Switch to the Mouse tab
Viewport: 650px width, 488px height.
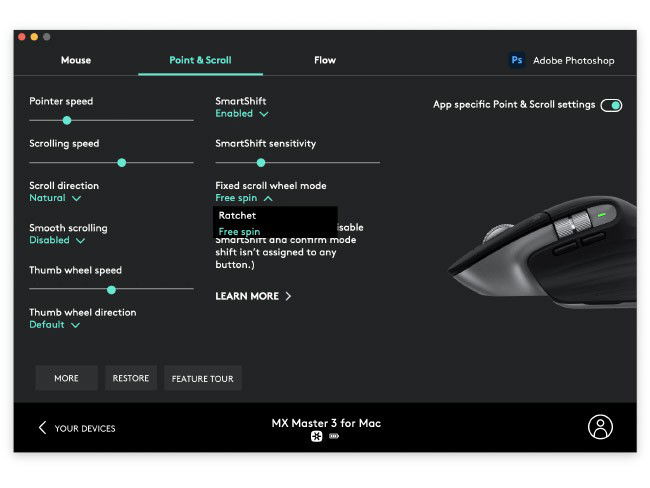point(76,60)
